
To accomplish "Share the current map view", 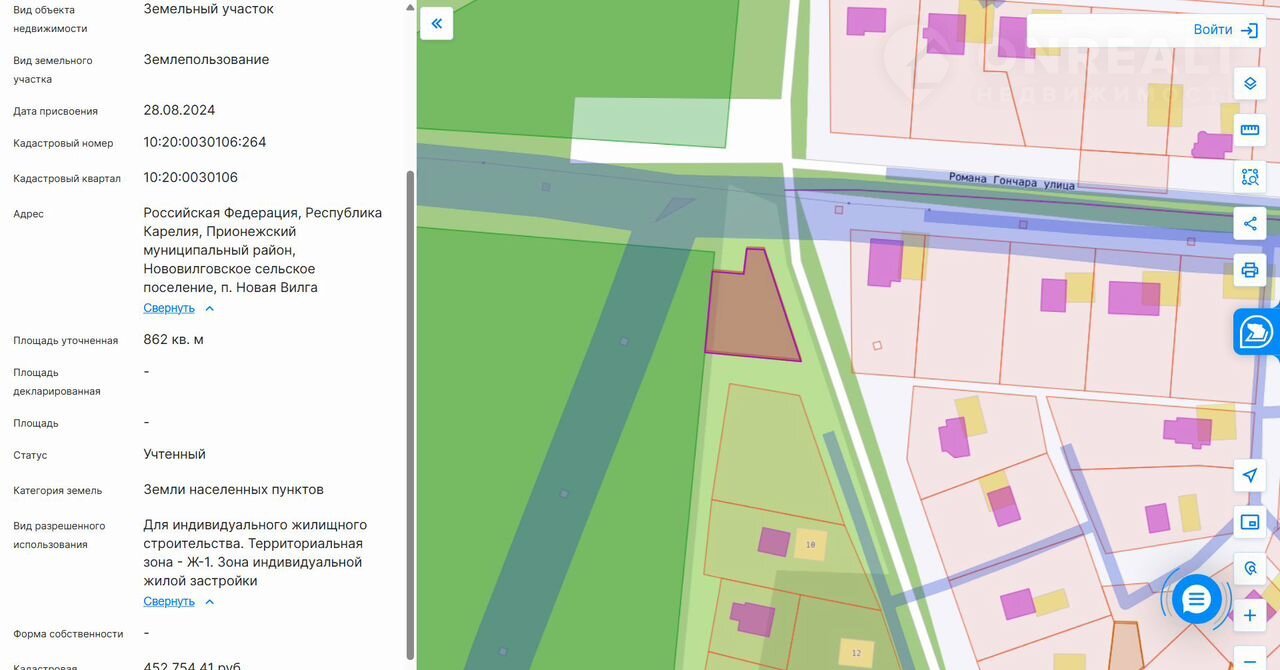I will 1249,223.
